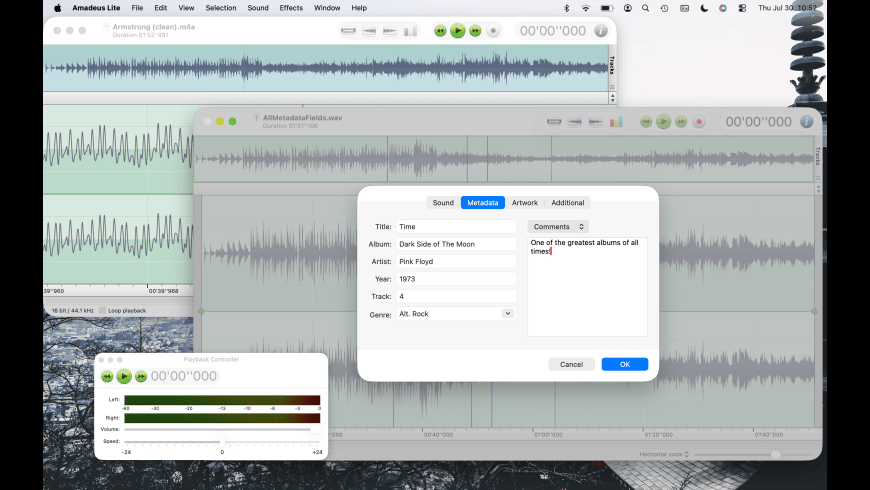This screenshot has height=490, width=870.
Task: Click the stepper arrows beside the Armstrong overview
Action: 613,98
